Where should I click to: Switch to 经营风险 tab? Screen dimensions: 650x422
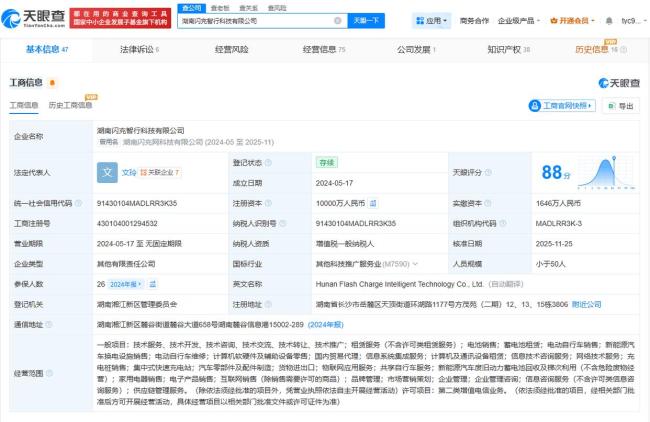(x=231, y=50)
